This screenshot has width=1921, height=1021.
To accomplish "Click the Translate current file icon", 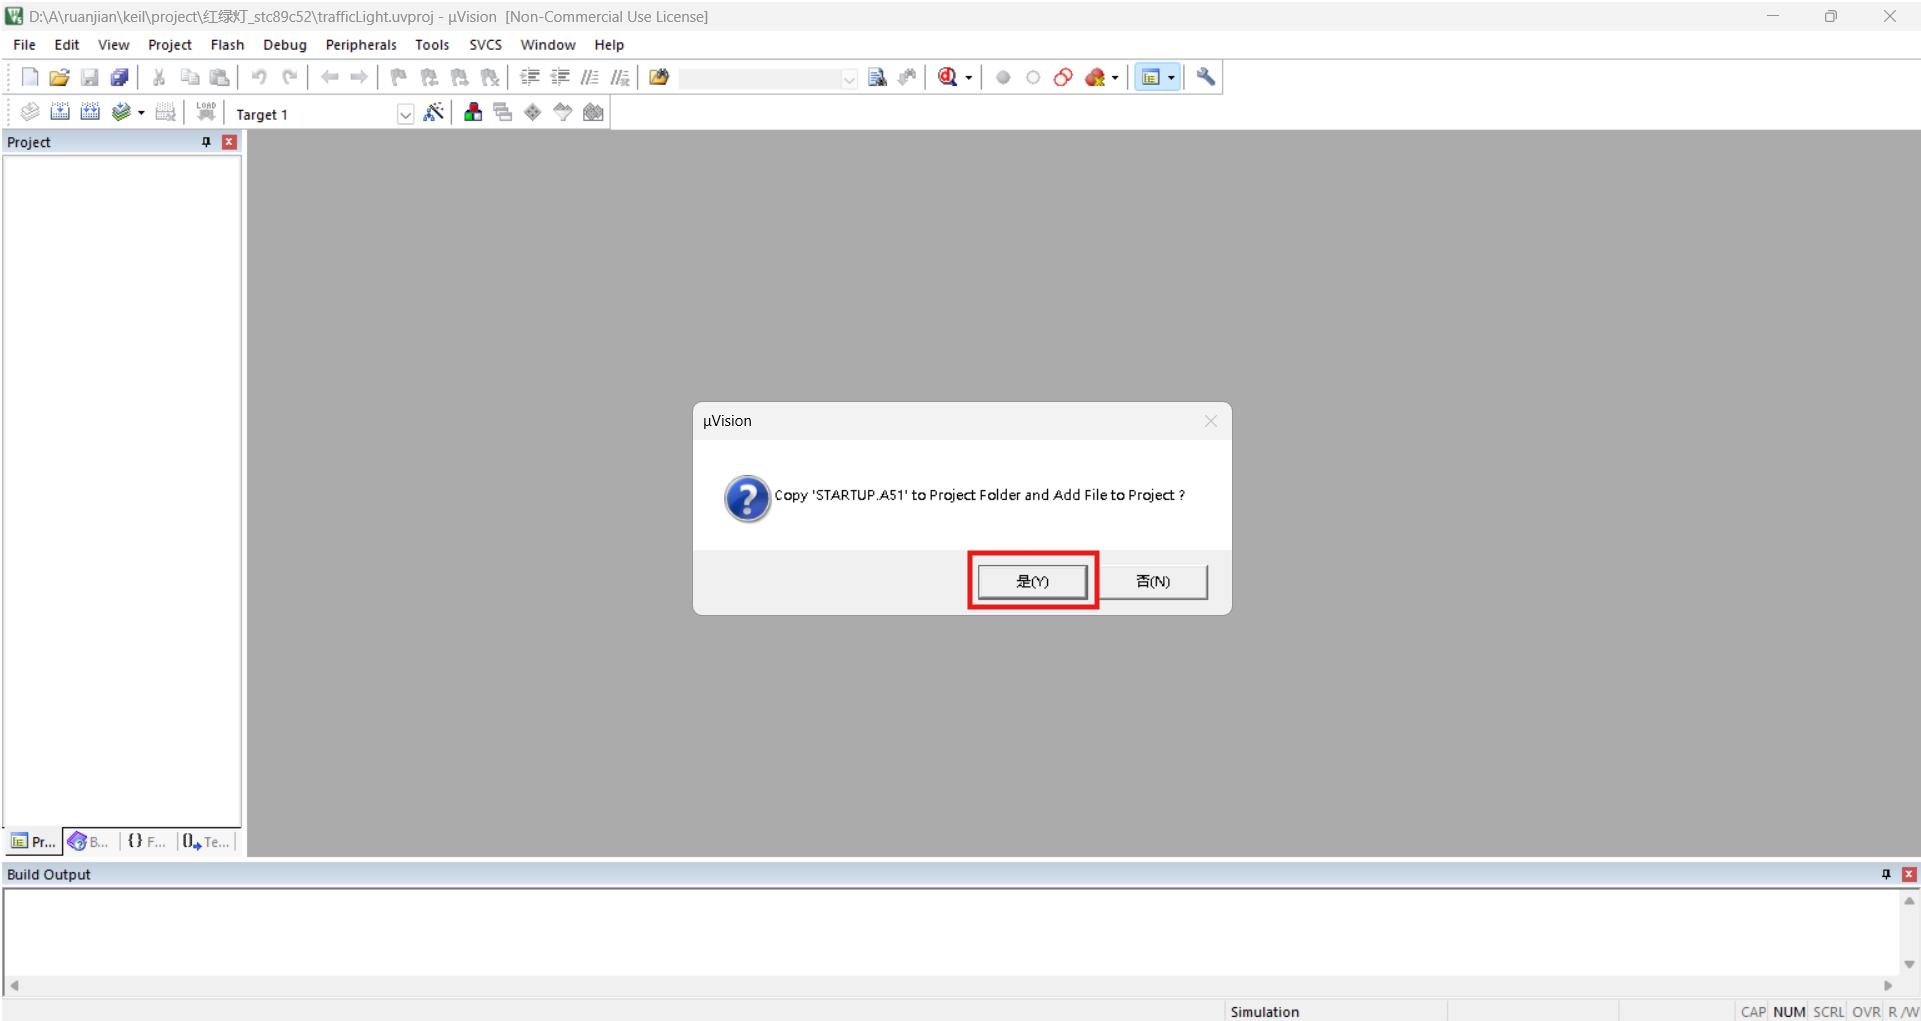I will pos(29,112).
